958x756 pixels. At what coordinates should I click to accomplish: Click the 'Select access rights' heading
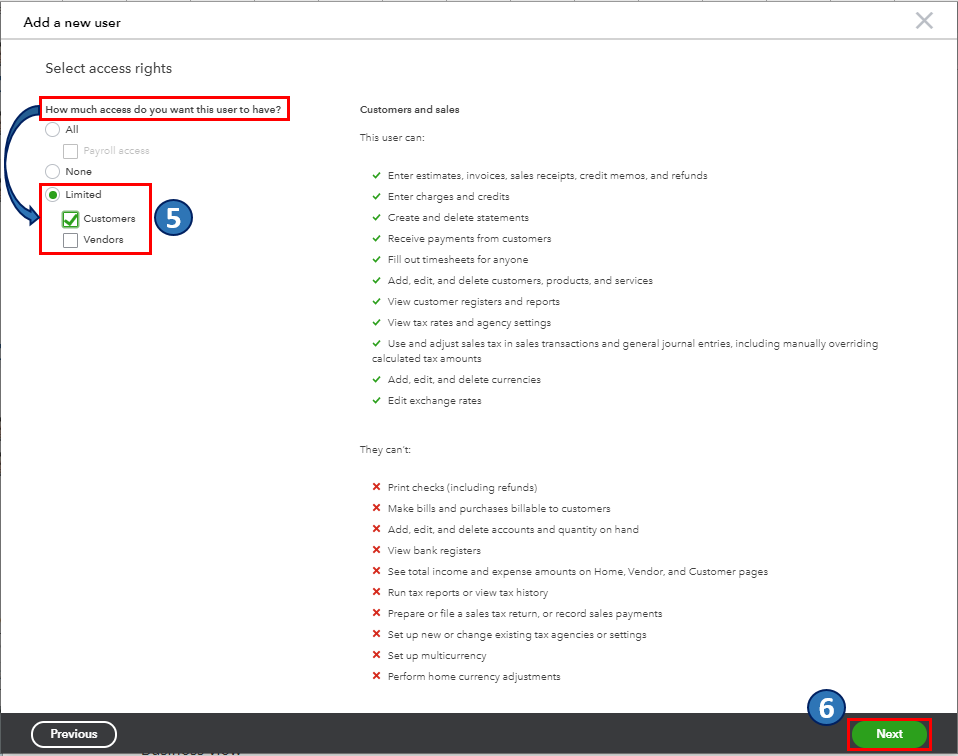(x=109, y=68)
